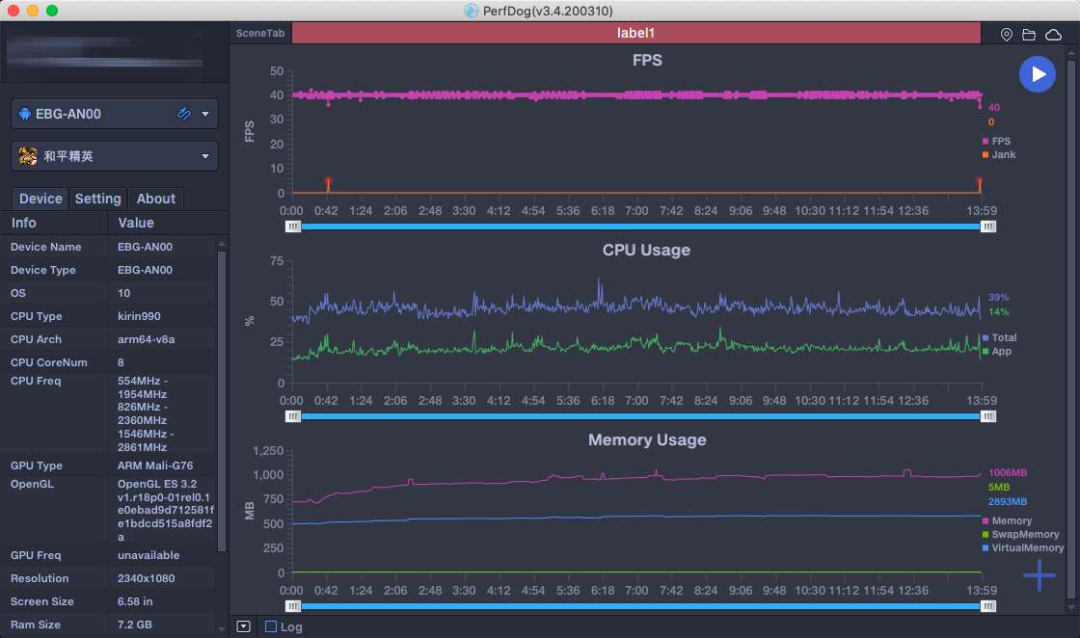
Task: Click the Device Type row label
Action: 43,270
